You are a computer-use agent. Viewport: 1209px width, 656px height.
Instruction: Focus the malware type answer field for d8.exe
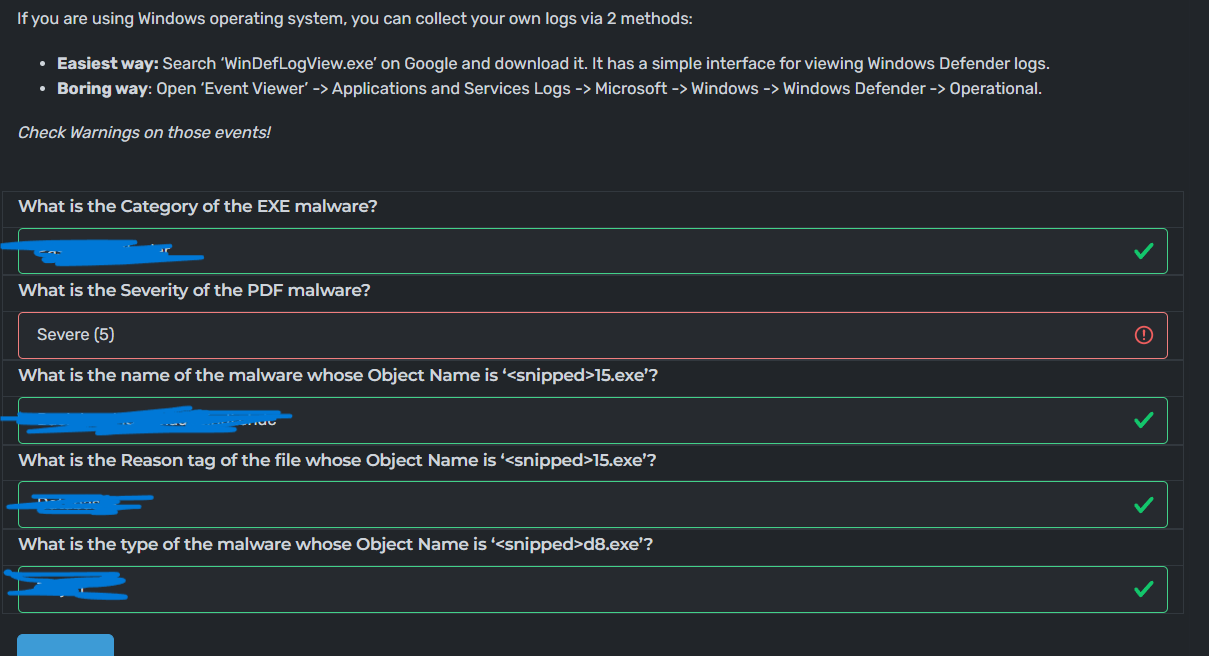[600, 589]
